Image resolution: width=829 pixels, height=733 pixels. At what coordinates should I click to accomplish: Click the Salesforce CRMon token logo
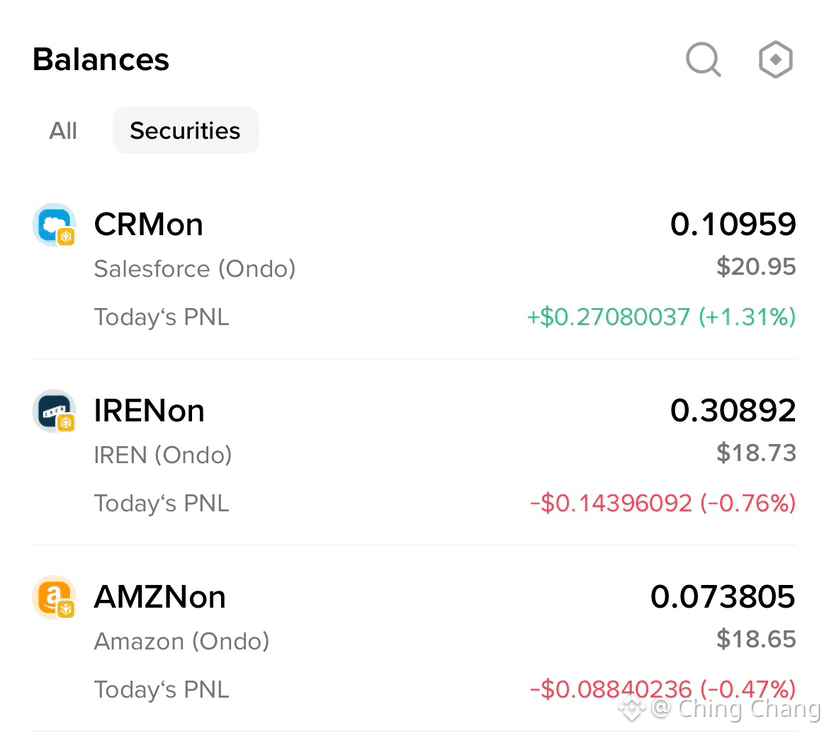(x=54, y=224)
